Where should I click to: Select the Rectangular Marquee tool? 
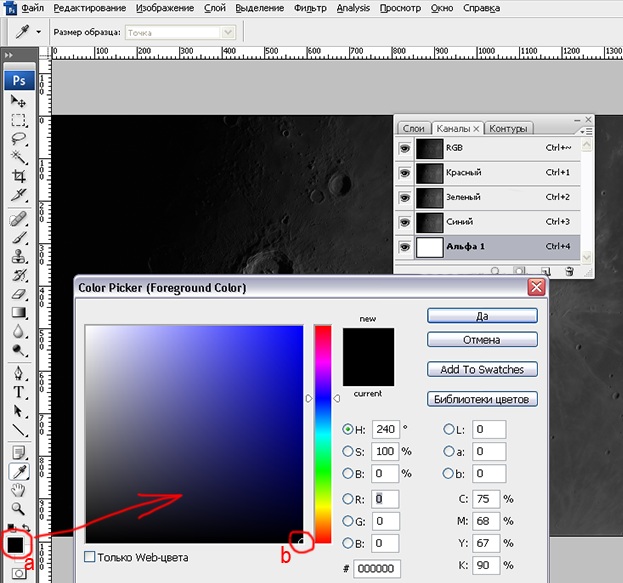tap(19, 121)
